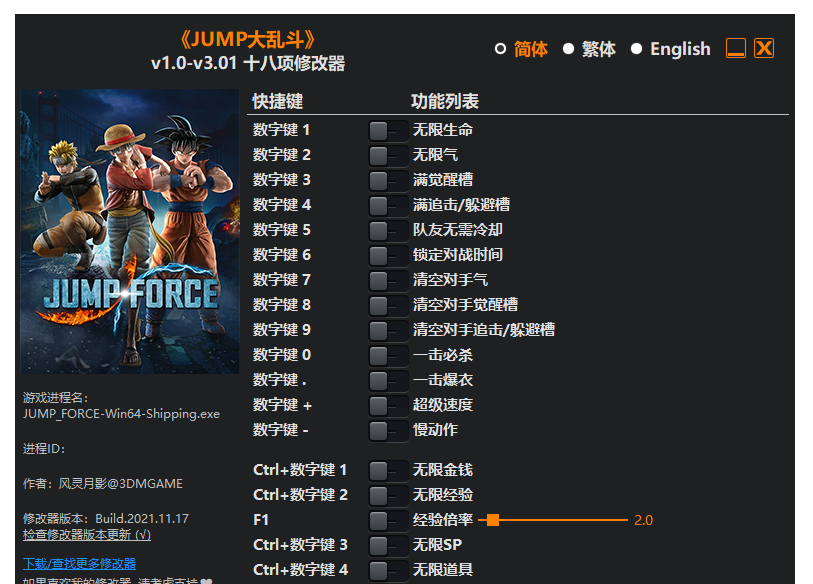Image resolution: width=813 pixels, height=584 pixels.
Task: Close the trainer with X icon
Action: point(764,48)
